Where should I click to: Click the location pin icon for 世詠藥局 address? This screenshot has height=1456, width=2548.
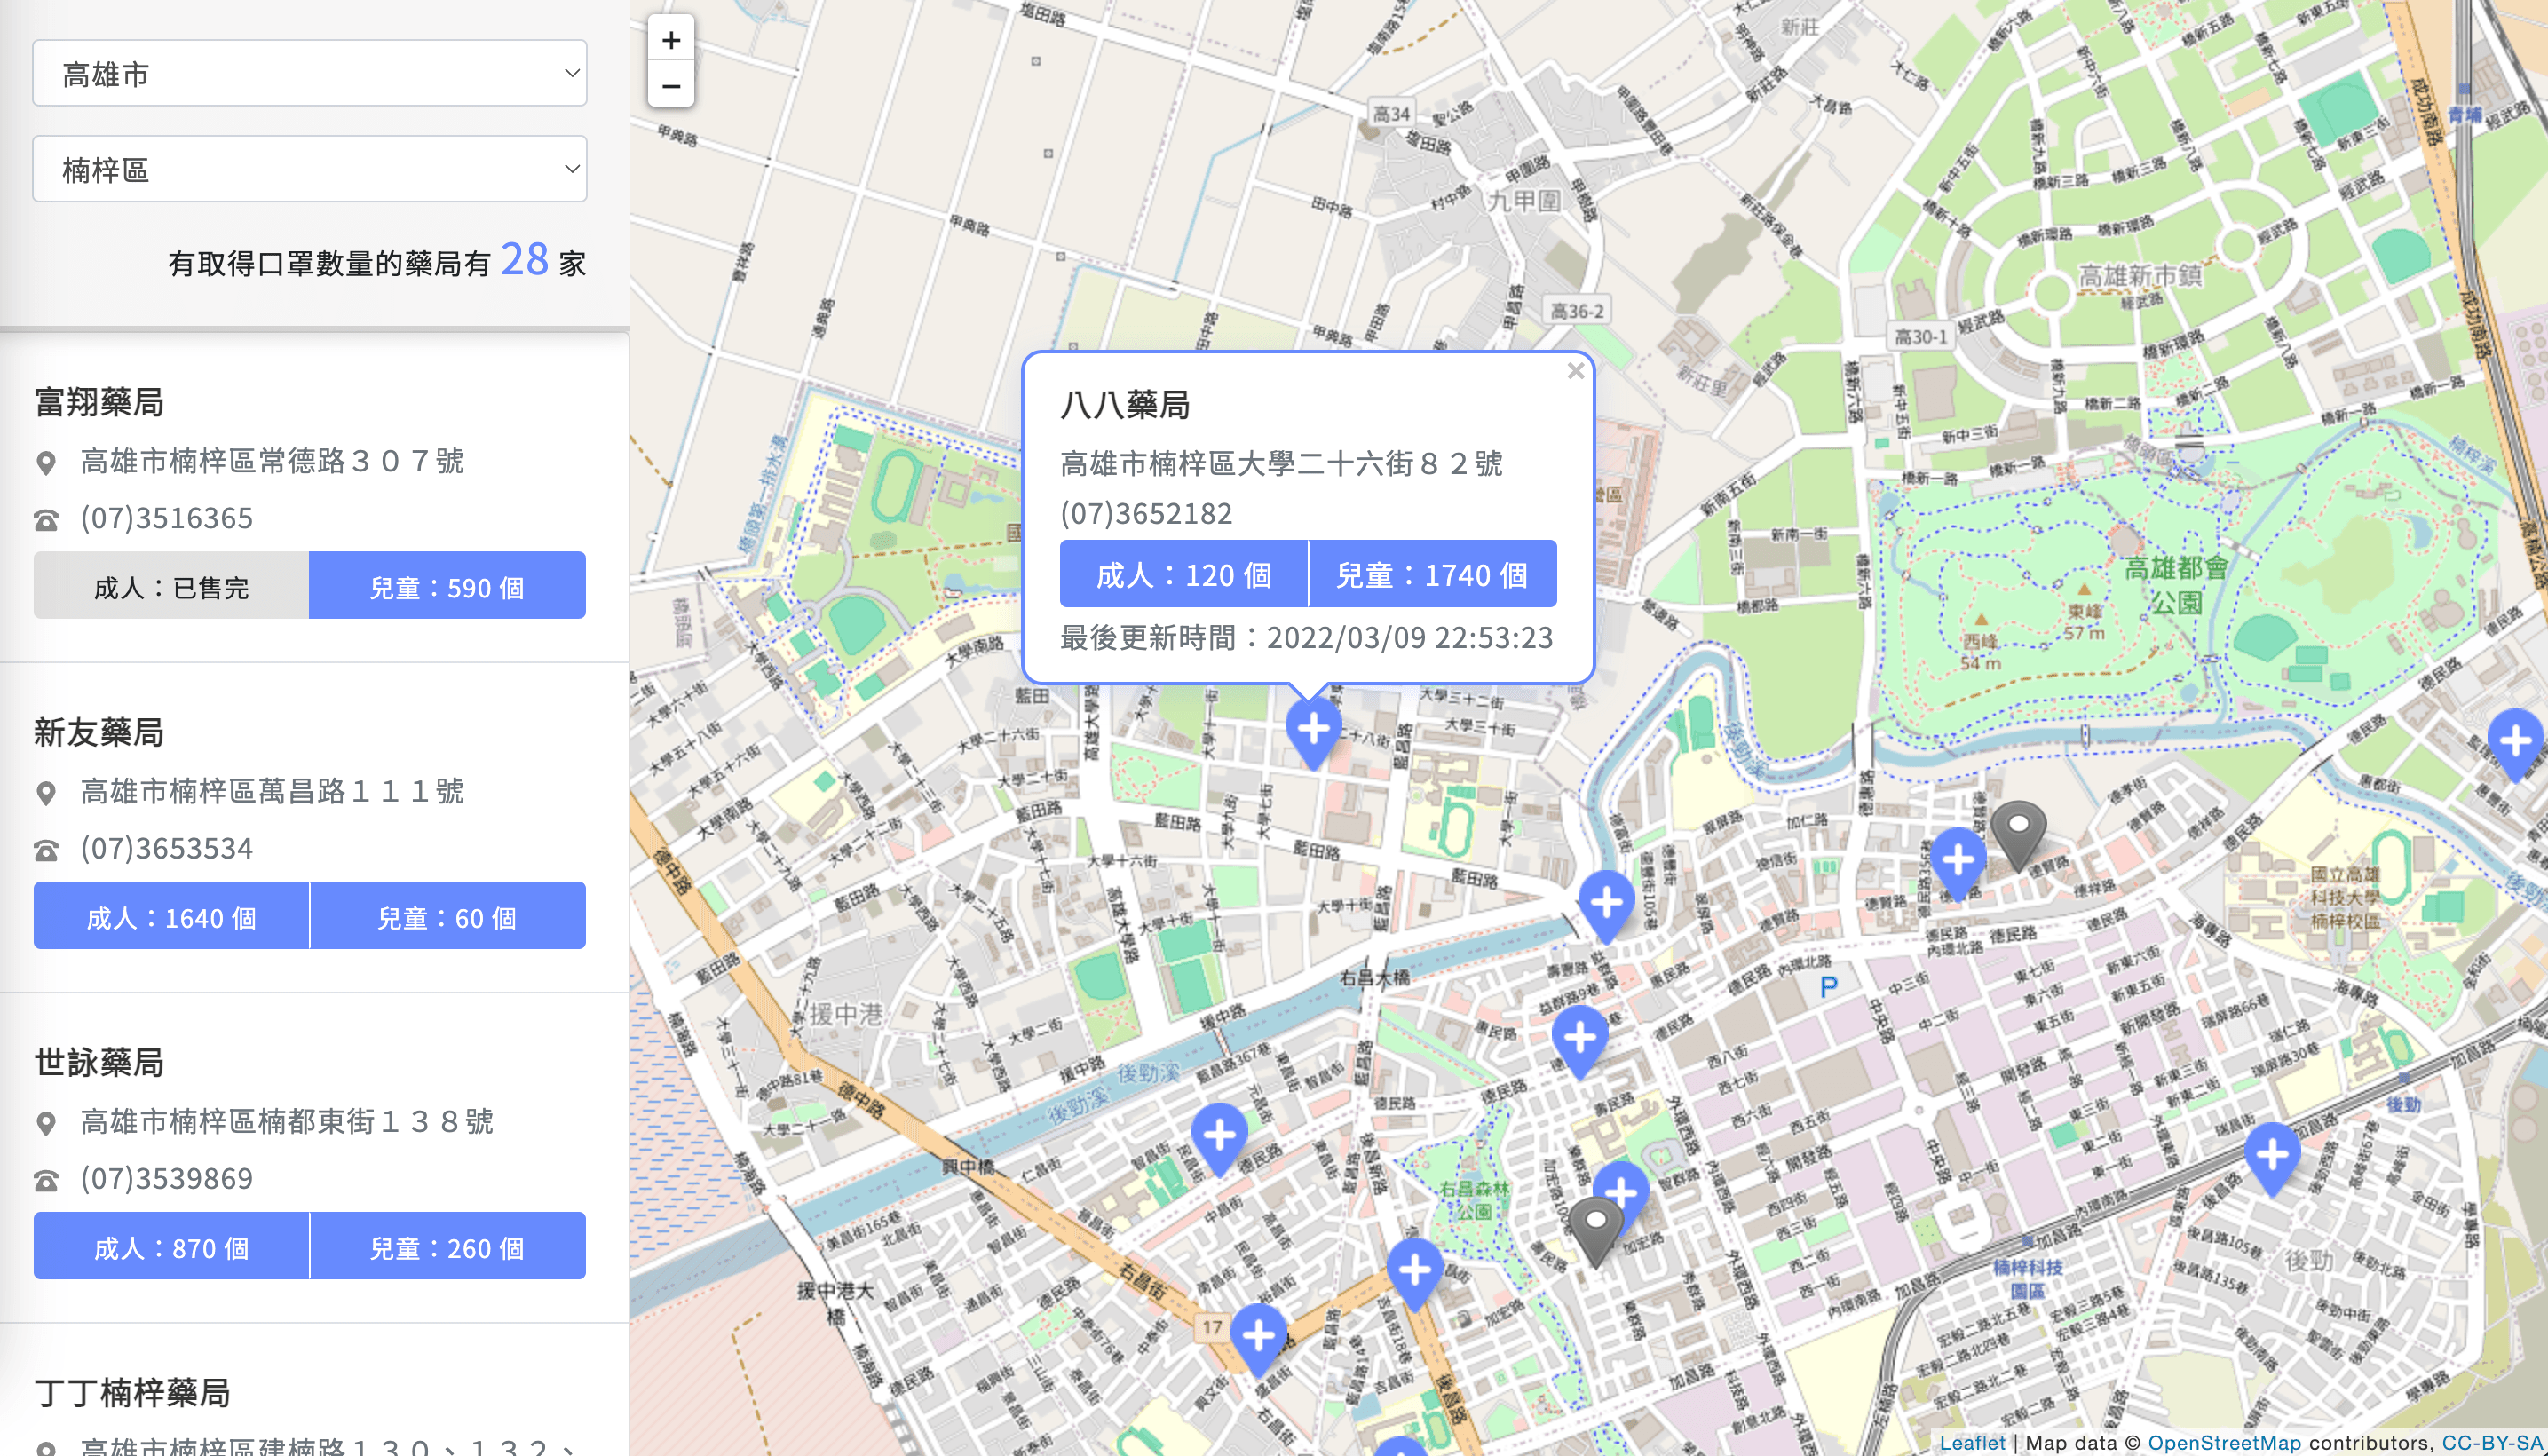click(46, 1123)
